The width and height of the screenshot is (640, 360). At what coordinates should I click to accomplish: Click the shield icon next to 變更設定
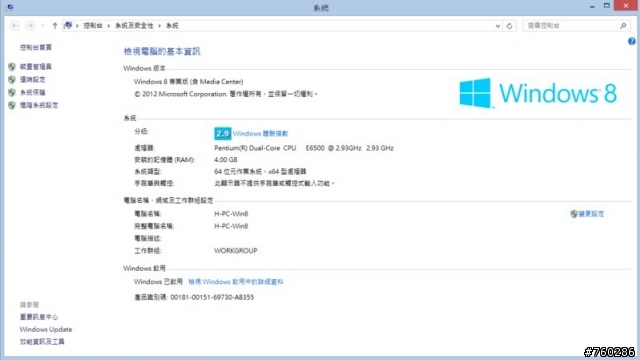pyautogui.click(x=574, y=214)
